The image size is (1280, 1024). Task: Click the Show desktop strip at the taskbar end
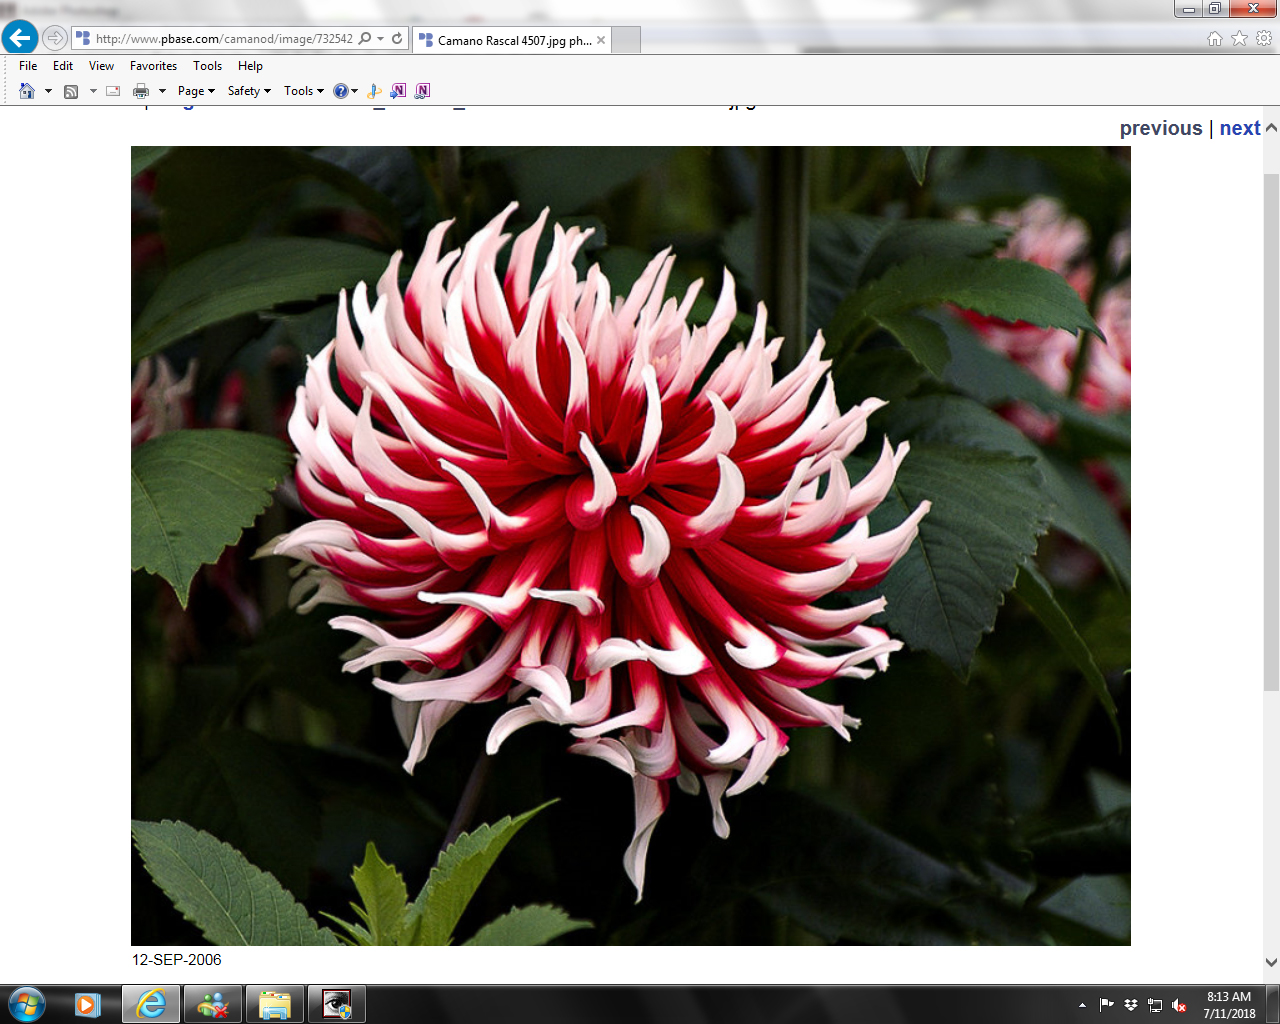1273,1004
